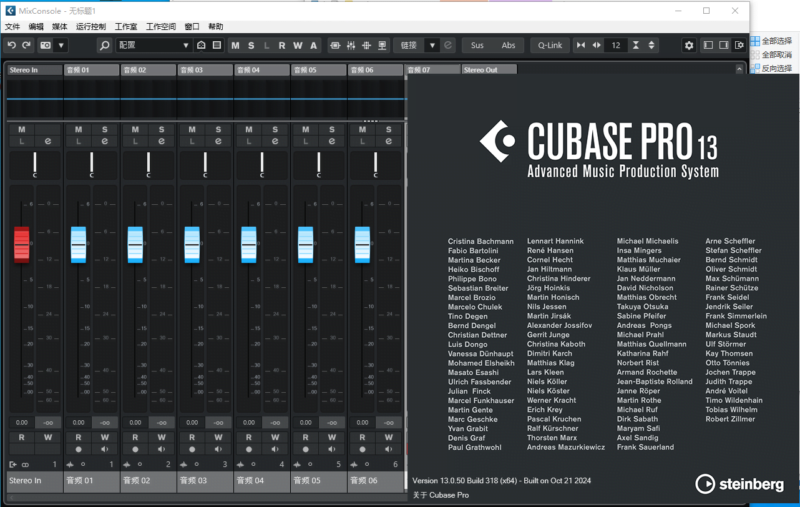Toggle monitor speaker on 音频 04 channel
This screenshot has width=800, height=507.
point(275,449)
